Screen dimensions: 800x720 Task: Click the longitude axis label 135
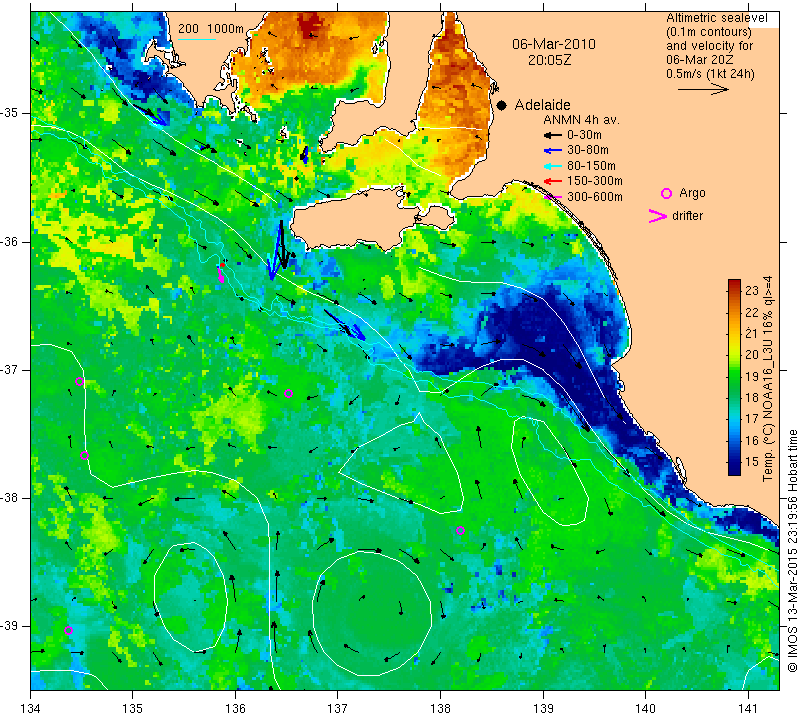133,708
